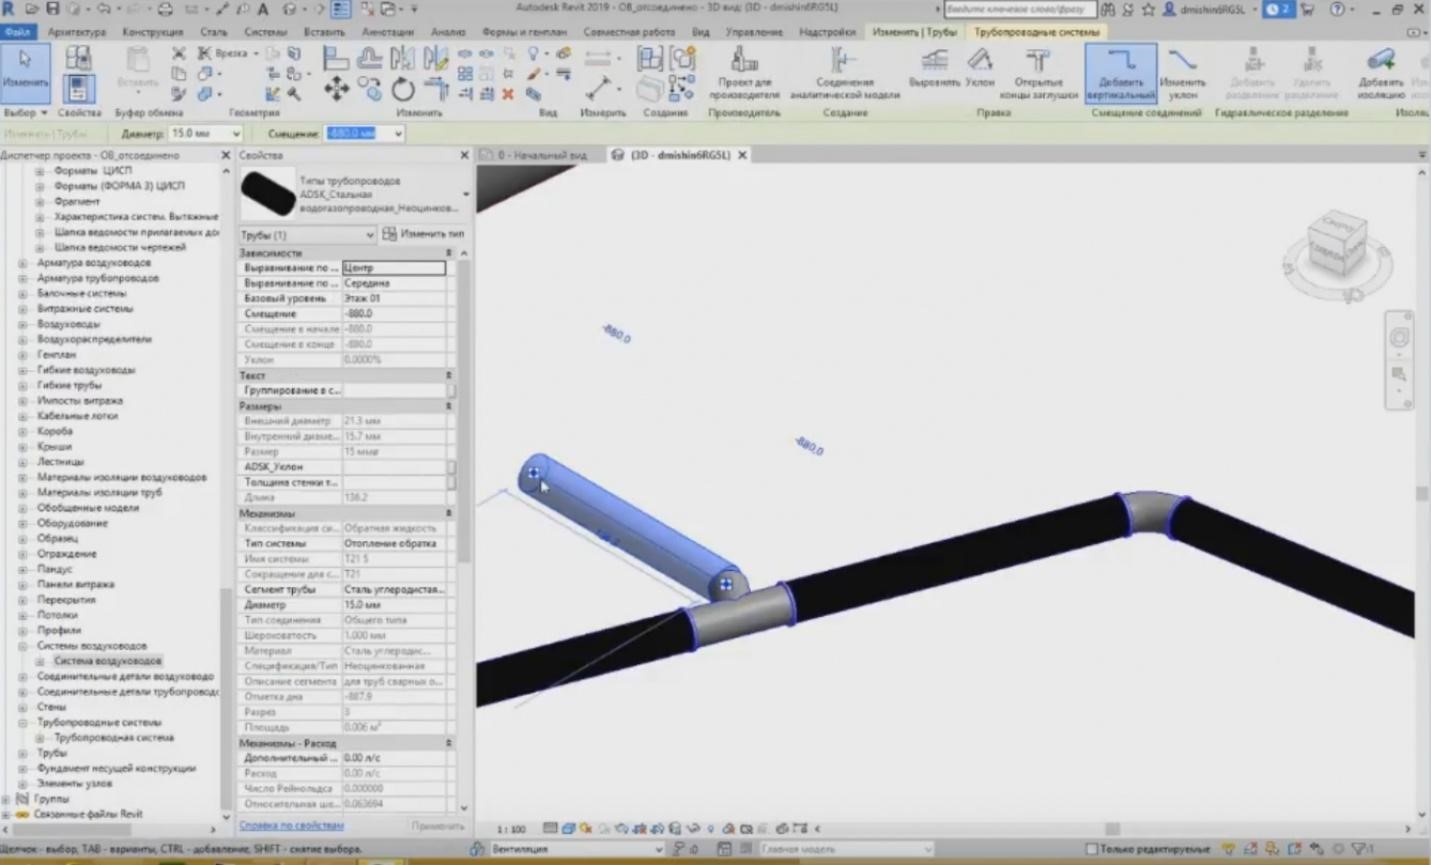Expand the Выбор selection panel dropdown

25,113
